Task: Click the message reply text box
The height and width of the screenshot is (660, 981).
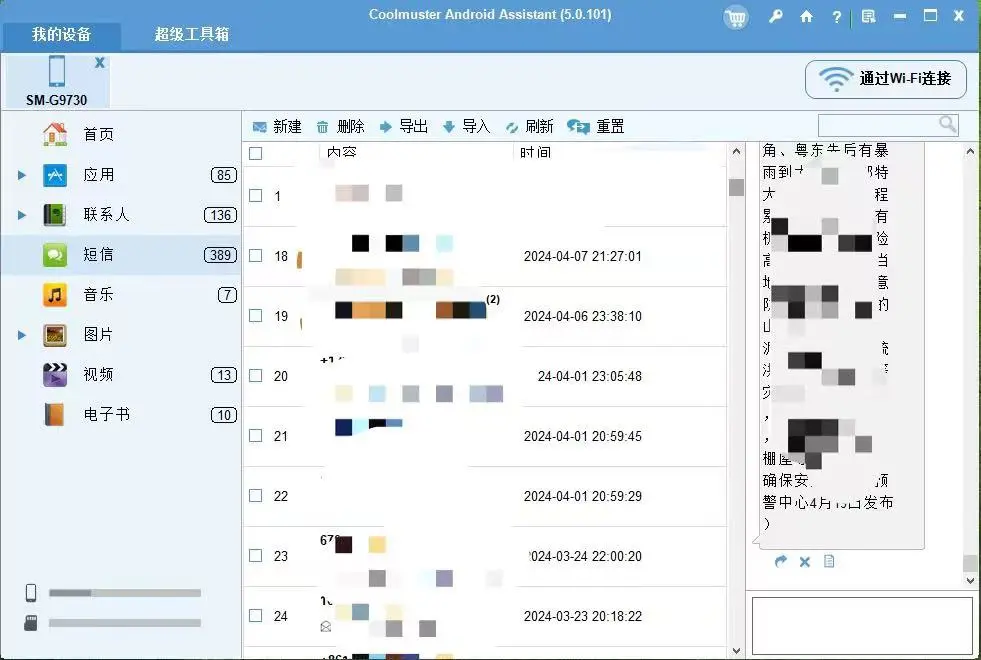Action: (x=862, y=626)
